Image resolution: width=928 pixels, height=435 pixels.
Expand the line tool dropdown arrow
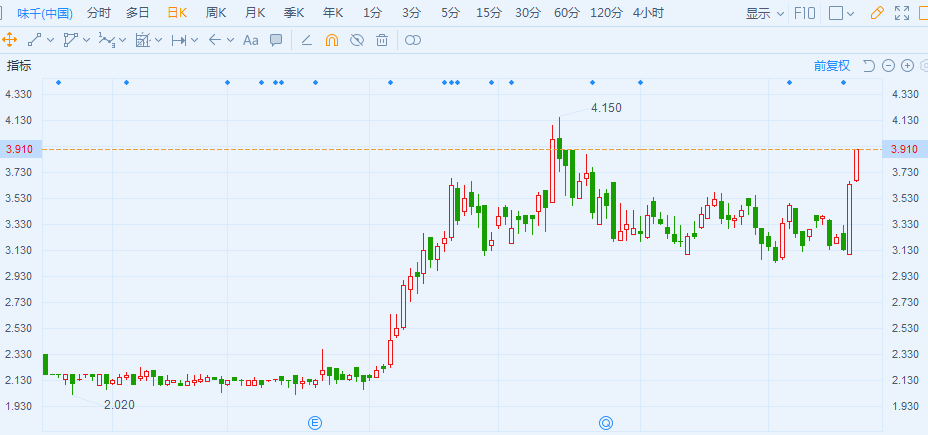(50, 40)
